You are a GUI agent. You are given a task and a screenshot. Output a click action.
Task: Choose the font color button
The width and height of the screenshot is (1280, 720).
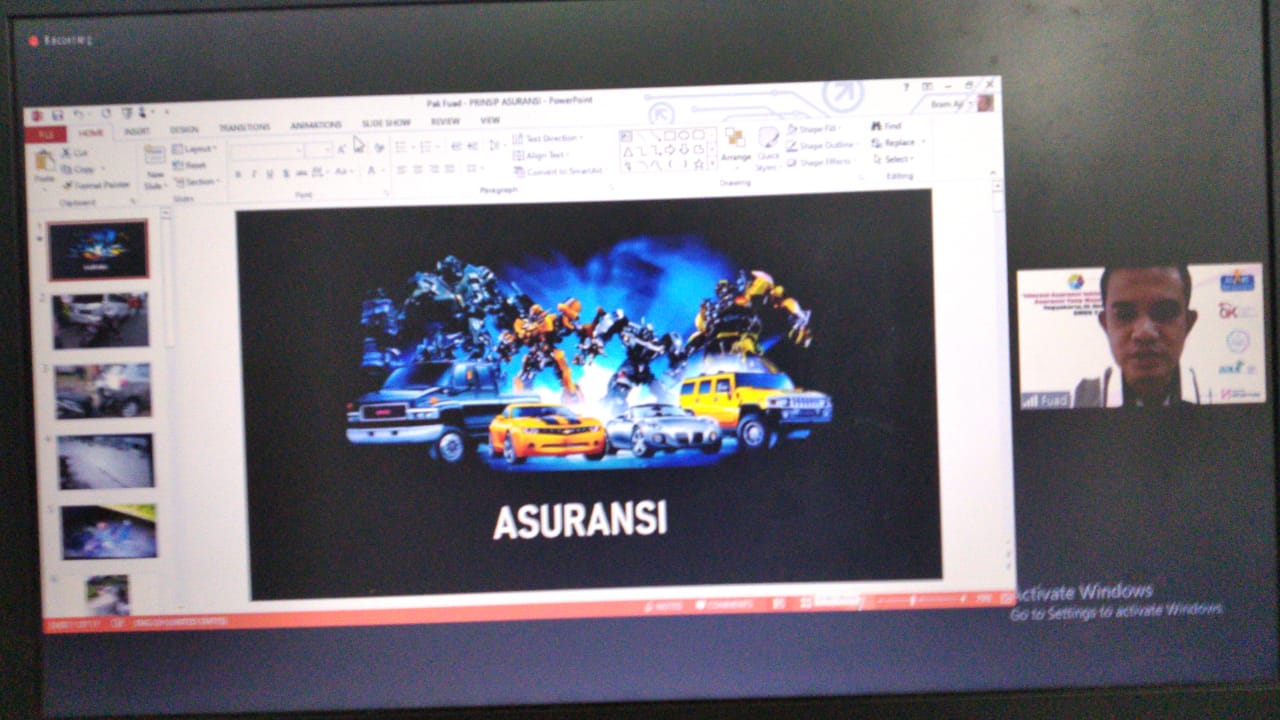point(373,171)
